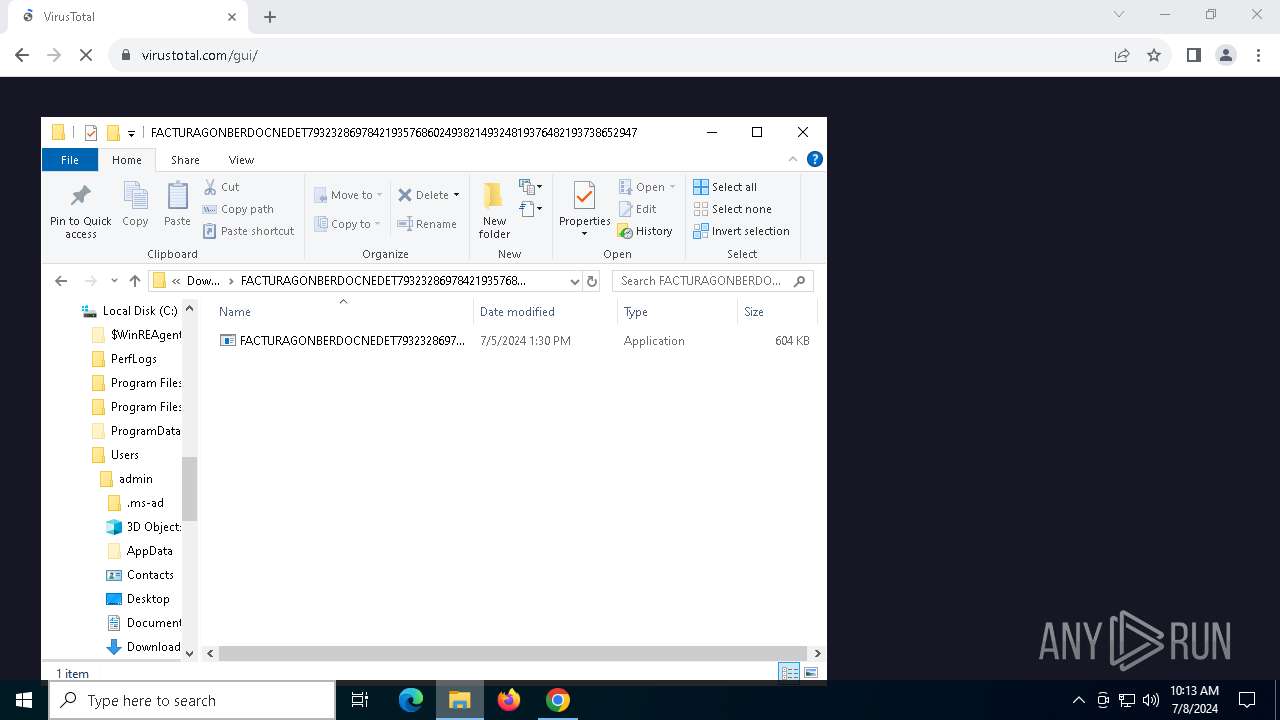Click Up one level arrow
Screen dimensions: 1280x720
(x=135, y=281)
